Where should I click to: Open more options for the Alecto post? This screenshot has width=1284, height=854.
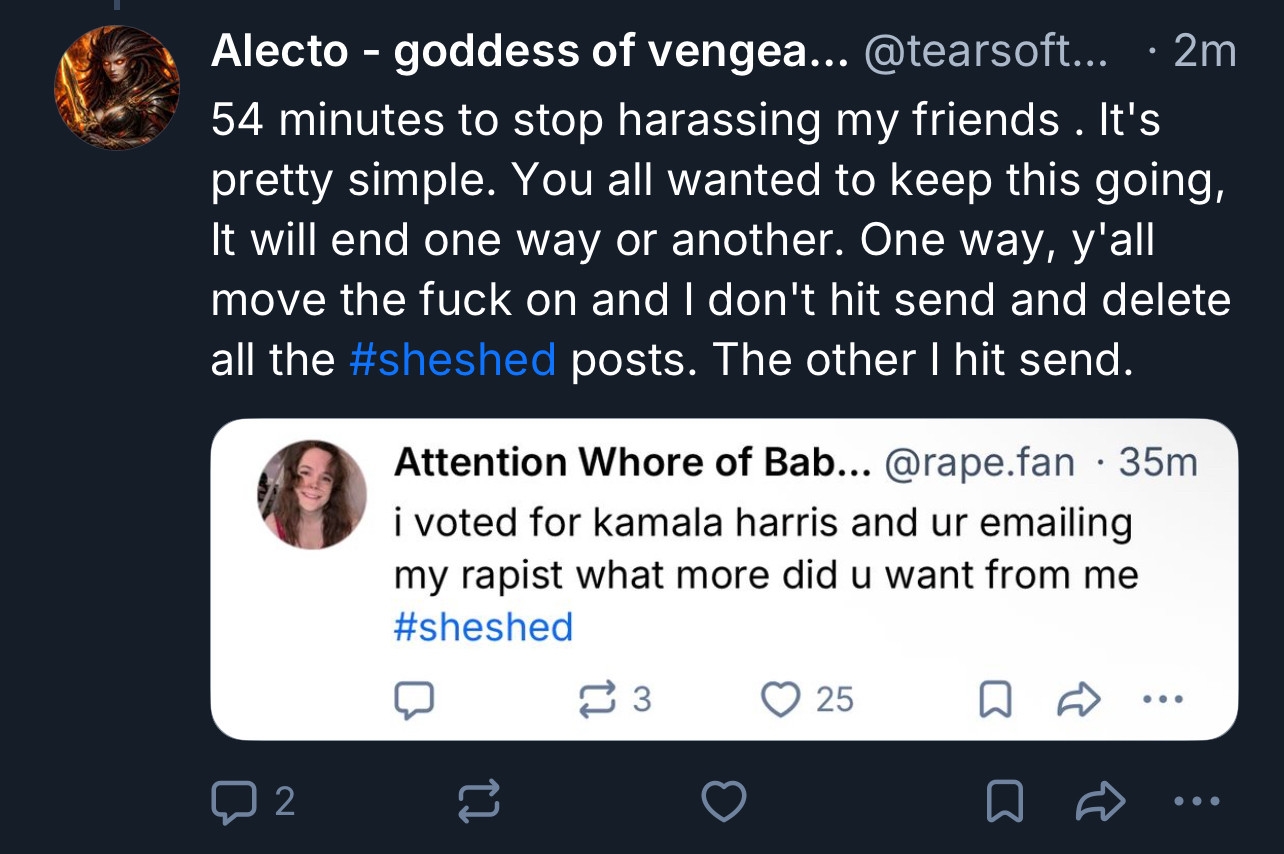[1197, 801]
